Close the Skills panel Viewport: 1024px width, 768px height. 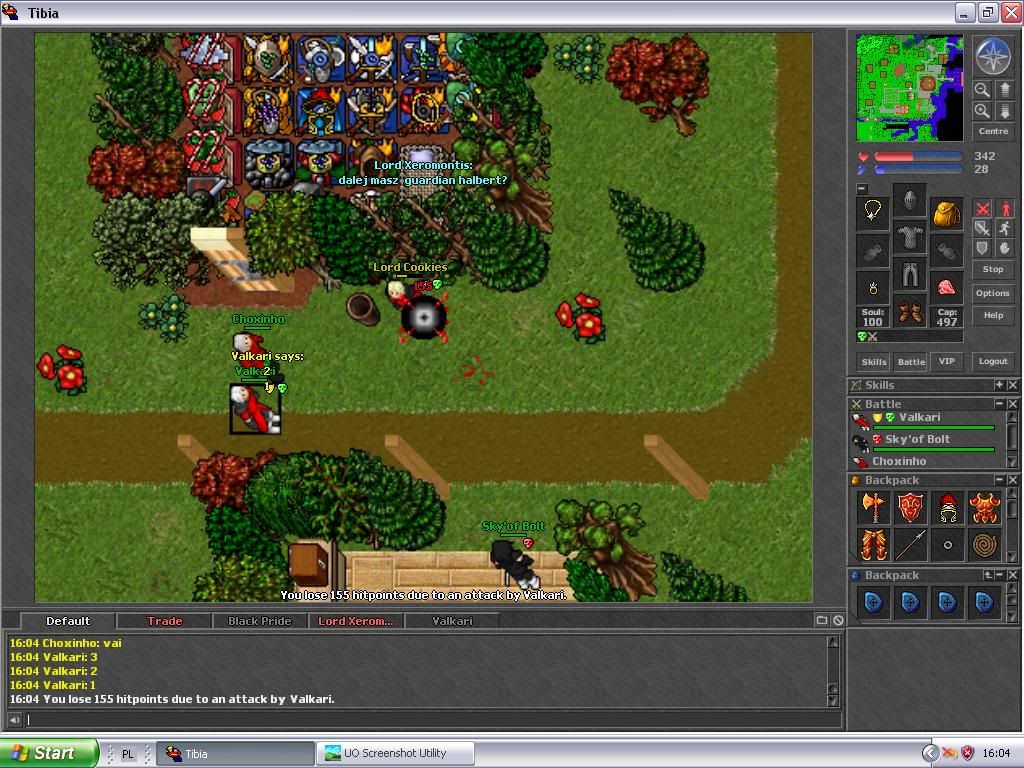coord(1012,385)
